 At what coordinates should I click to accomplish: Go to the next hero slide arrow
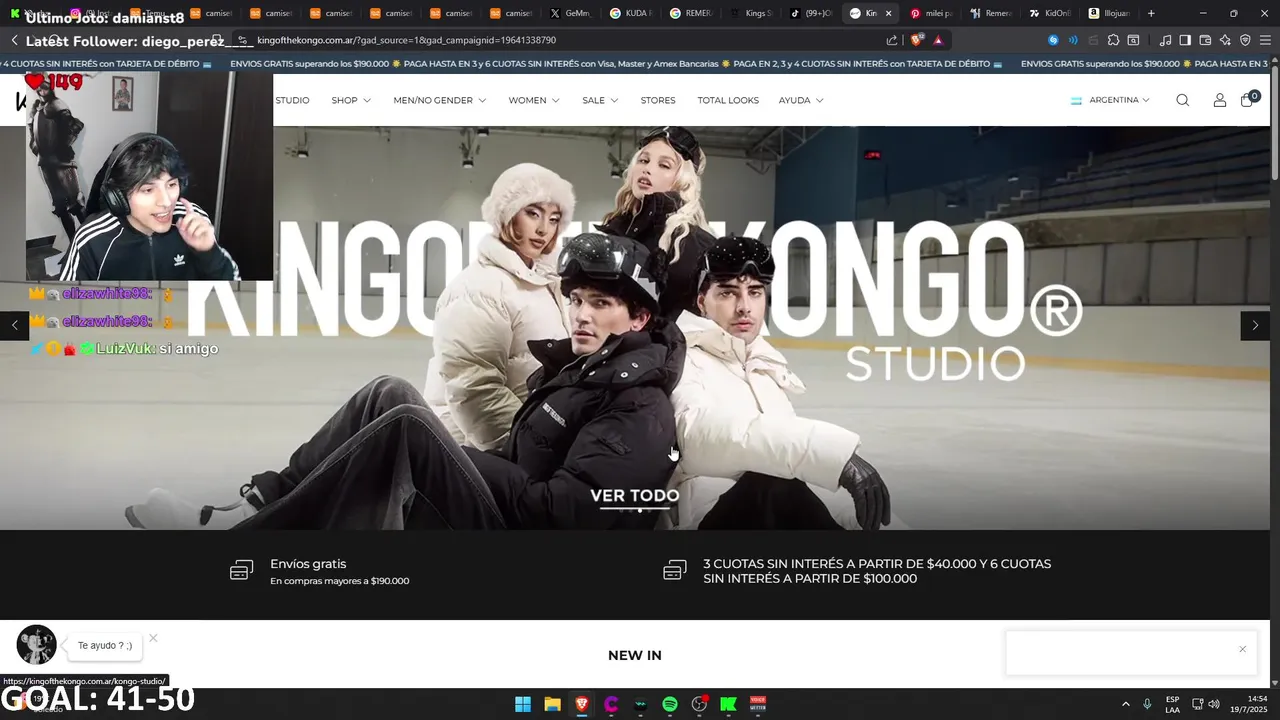pyautogui.click(x=1255, y=325)
